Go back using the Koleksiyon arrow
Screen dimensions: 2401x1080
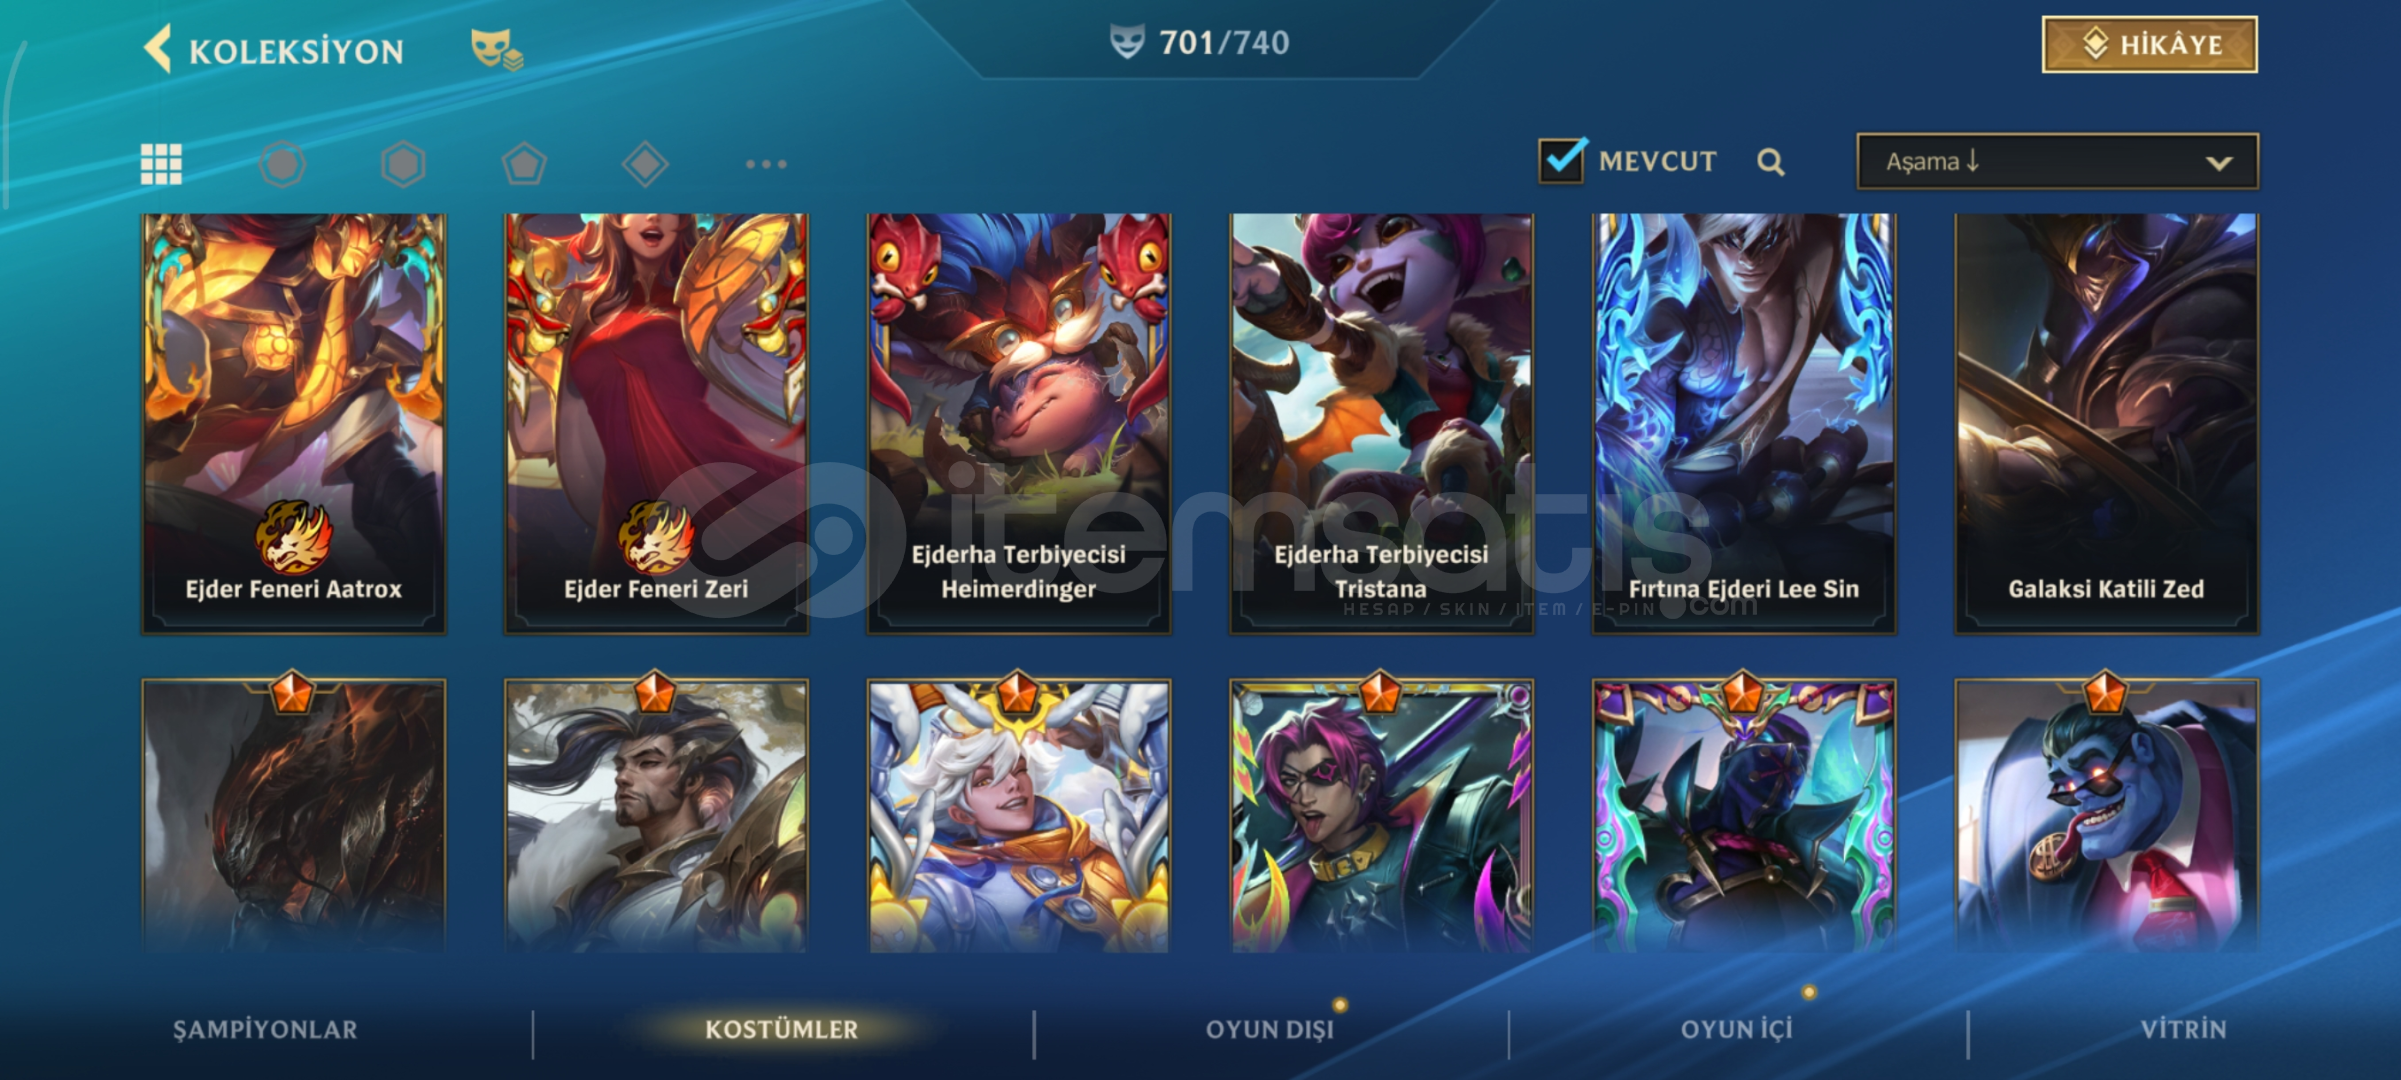[158, 48]
